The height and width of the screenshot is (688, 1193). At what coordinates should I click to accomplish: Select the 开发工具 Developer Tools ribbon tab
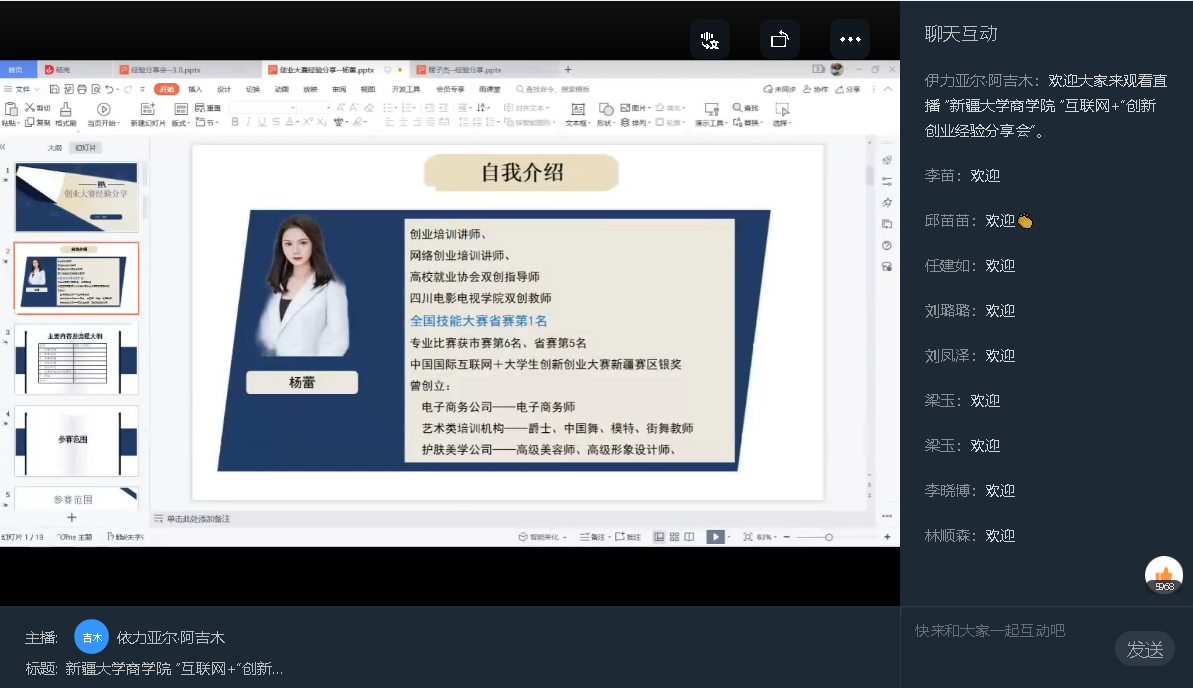click(x=406, y=89)
